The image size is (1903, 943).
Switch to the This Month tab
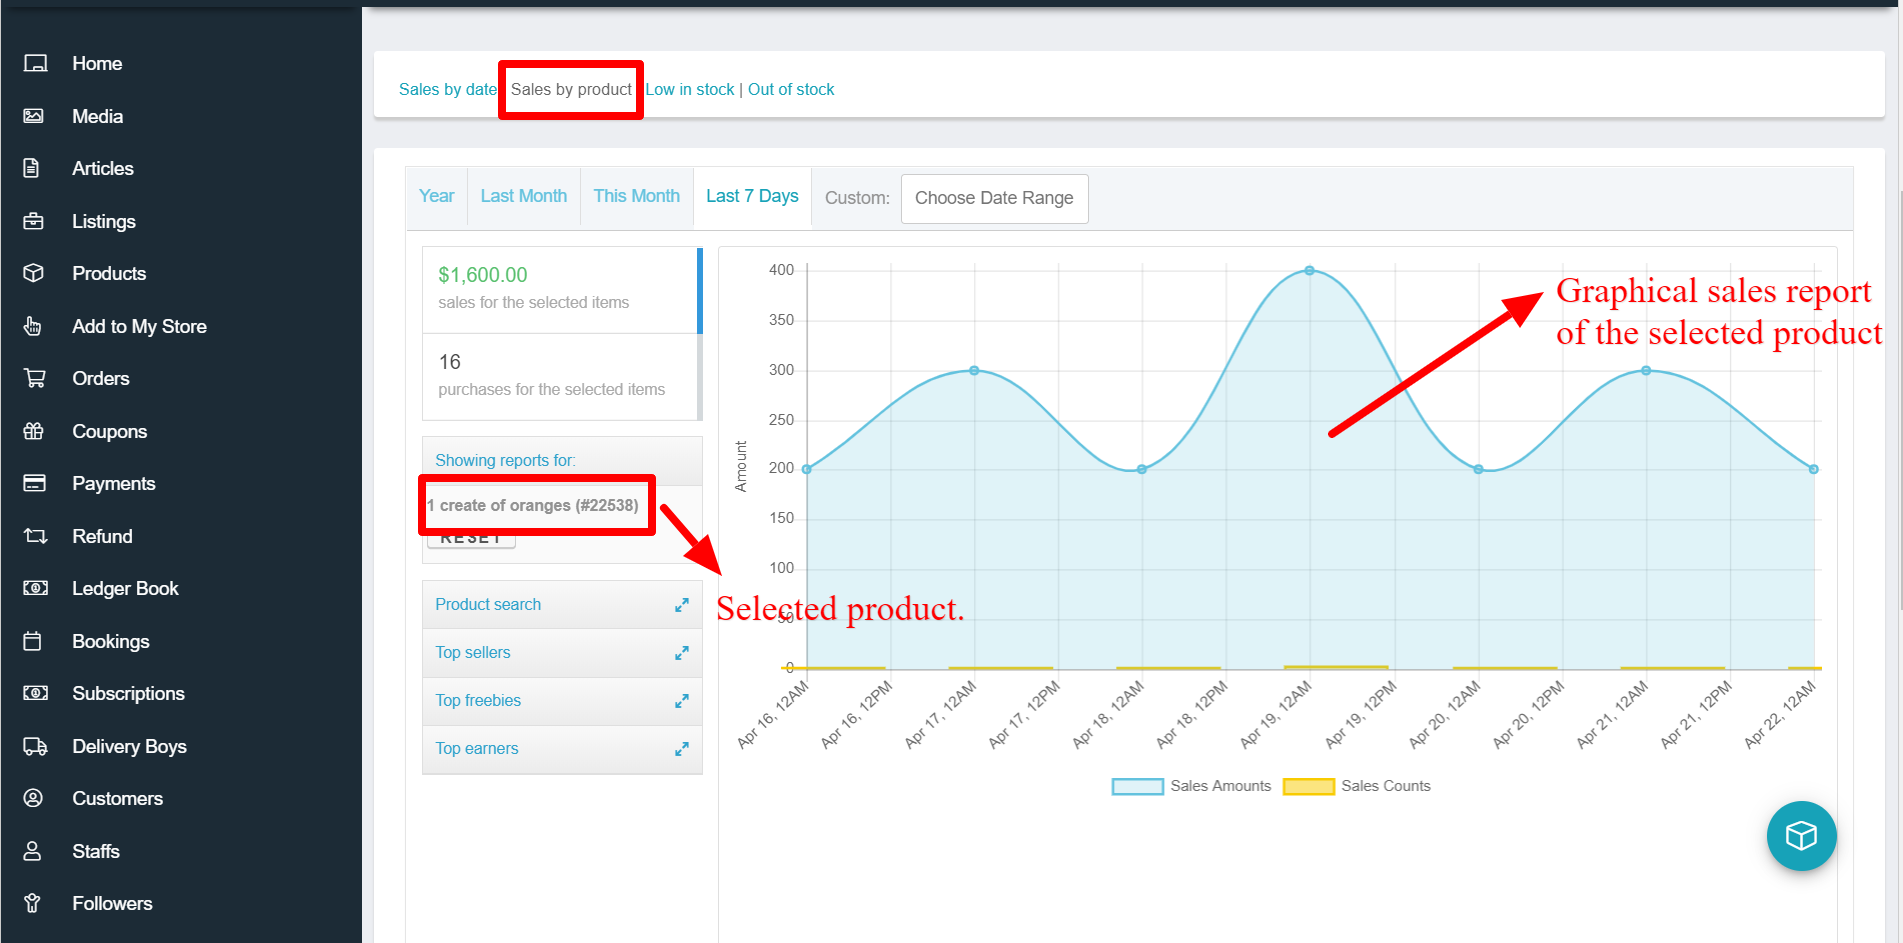coord(636,196)
